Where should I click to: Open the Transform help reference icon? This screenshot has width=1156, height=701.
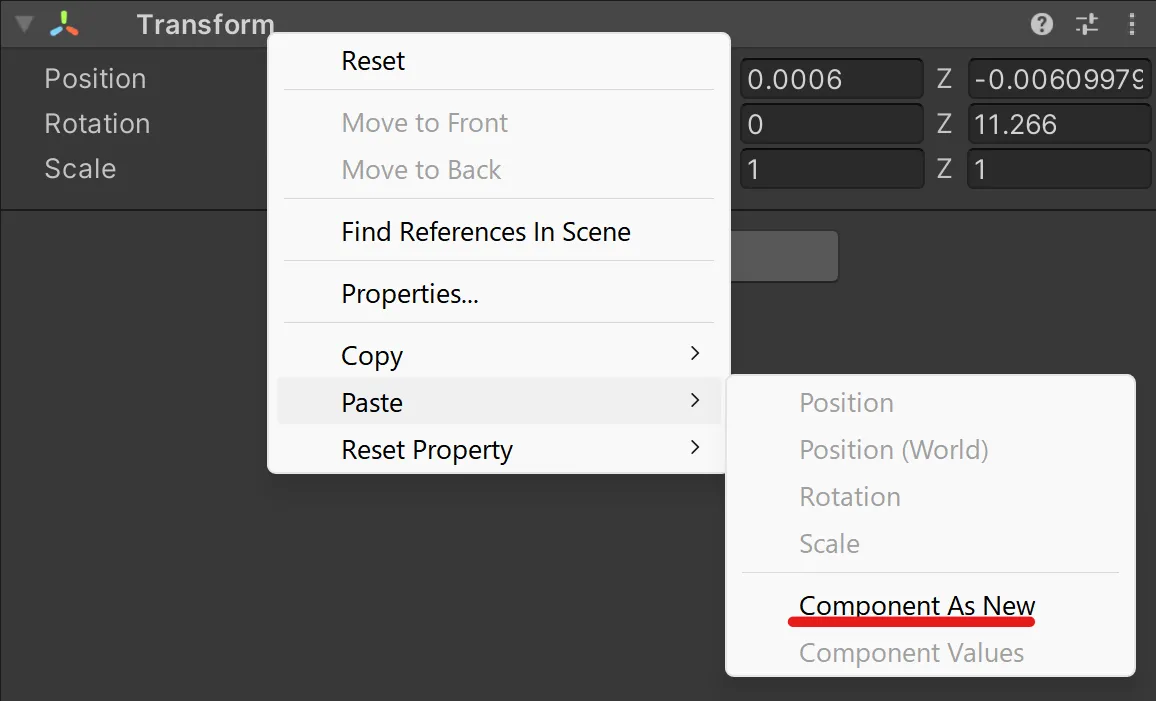1042,24
